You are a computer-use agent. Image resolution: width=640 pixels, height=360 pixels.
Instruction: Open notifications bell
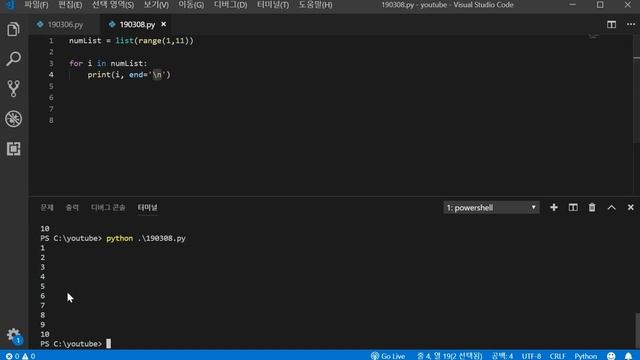point(628,356)
